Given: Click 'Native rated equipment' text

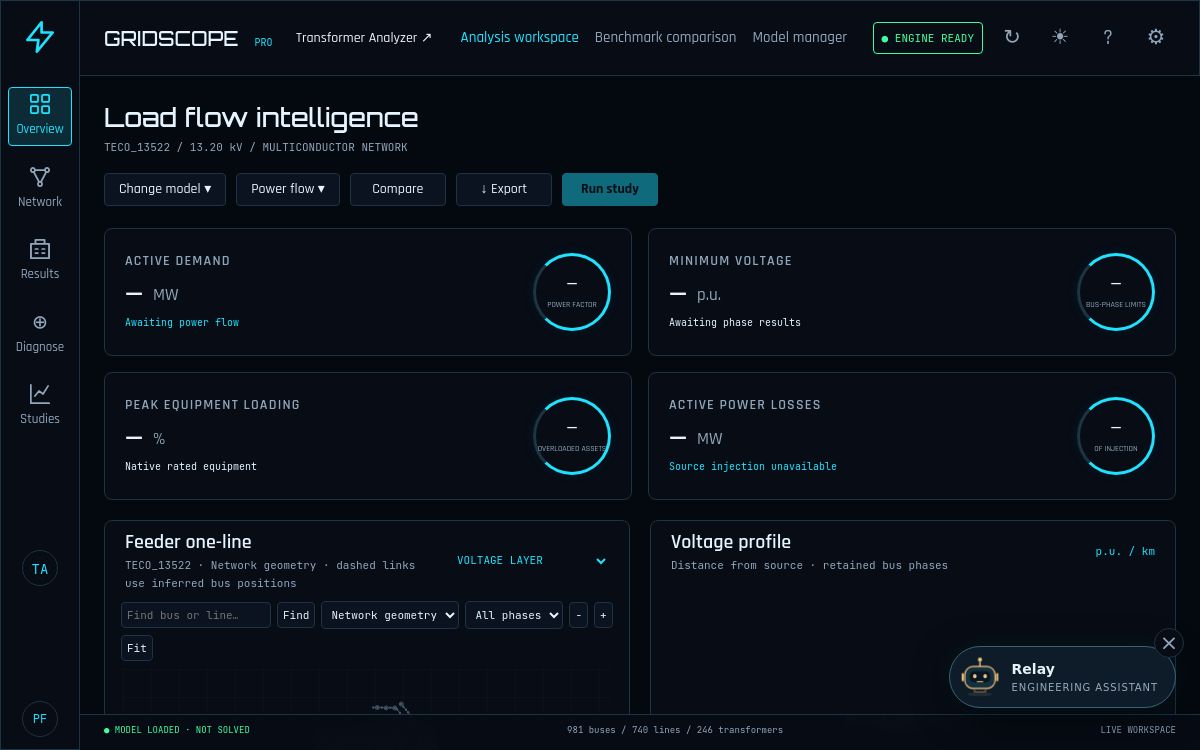Looking at the screenshot, I should pyautogui.click(x=191, y=466).
